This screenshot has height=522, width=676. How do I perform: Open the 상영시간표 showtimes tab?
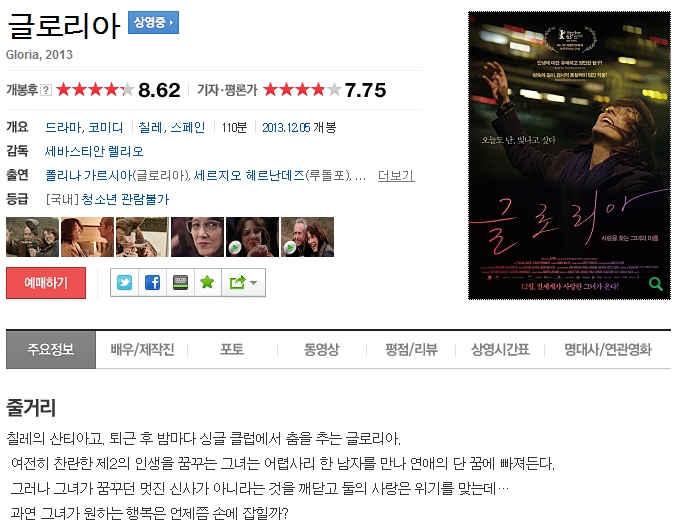(x=500, y=349)
